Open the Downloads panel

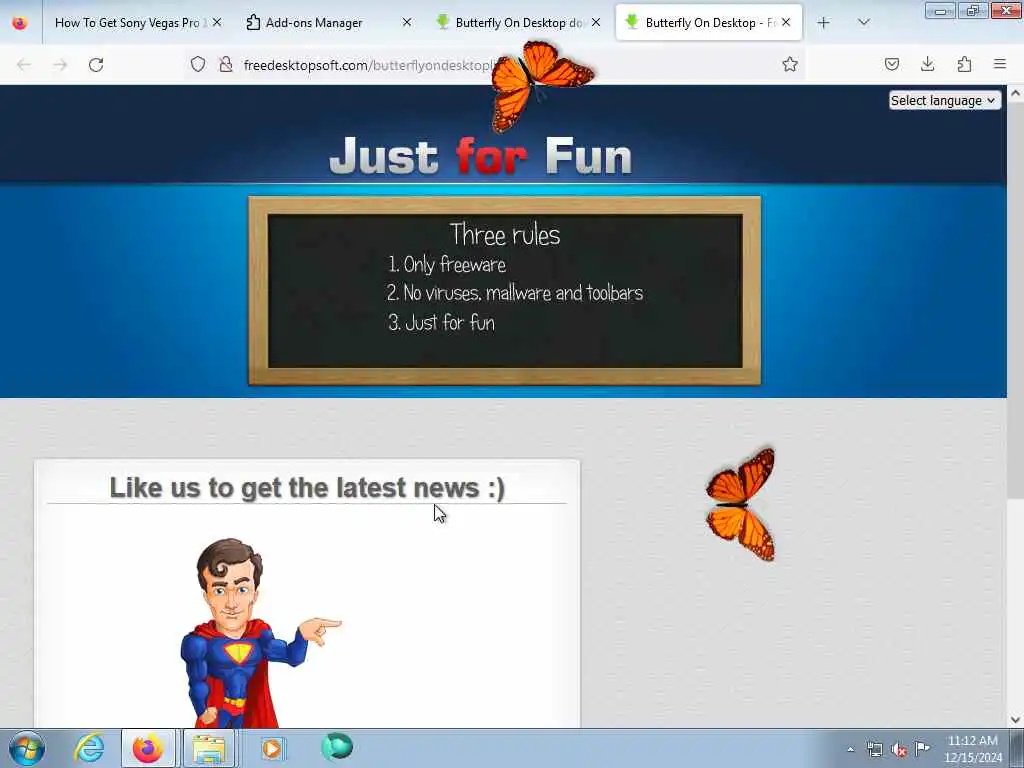[x=927, y=64]
